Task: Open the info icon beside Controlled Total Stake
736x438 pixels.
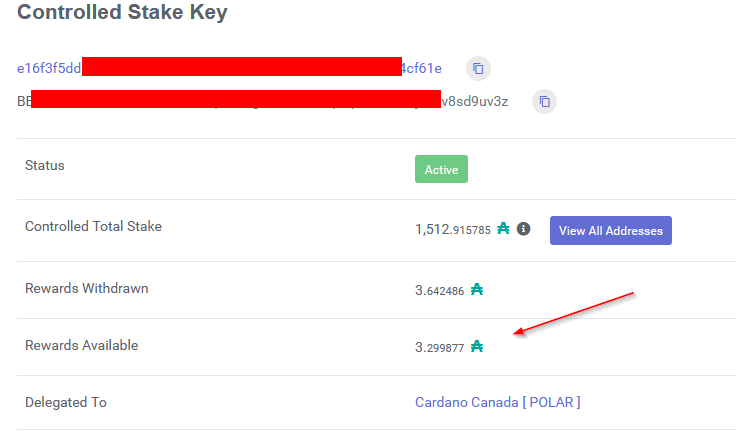Action: pyautogui.click(x=523, y=229)
